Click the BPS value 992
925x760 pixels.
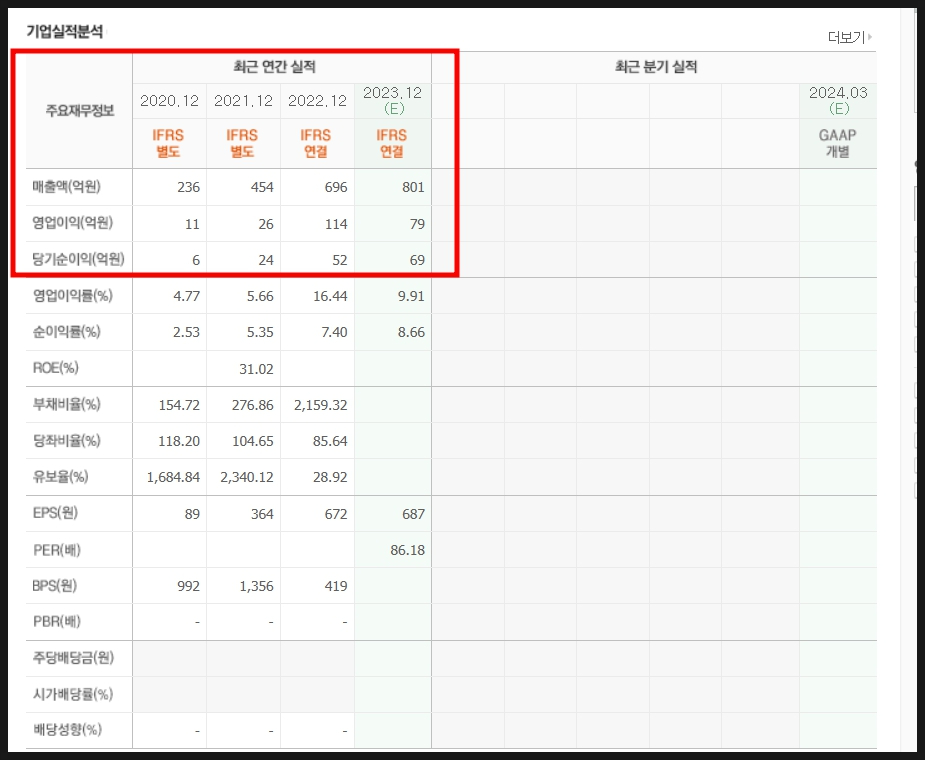pos(189,587)
